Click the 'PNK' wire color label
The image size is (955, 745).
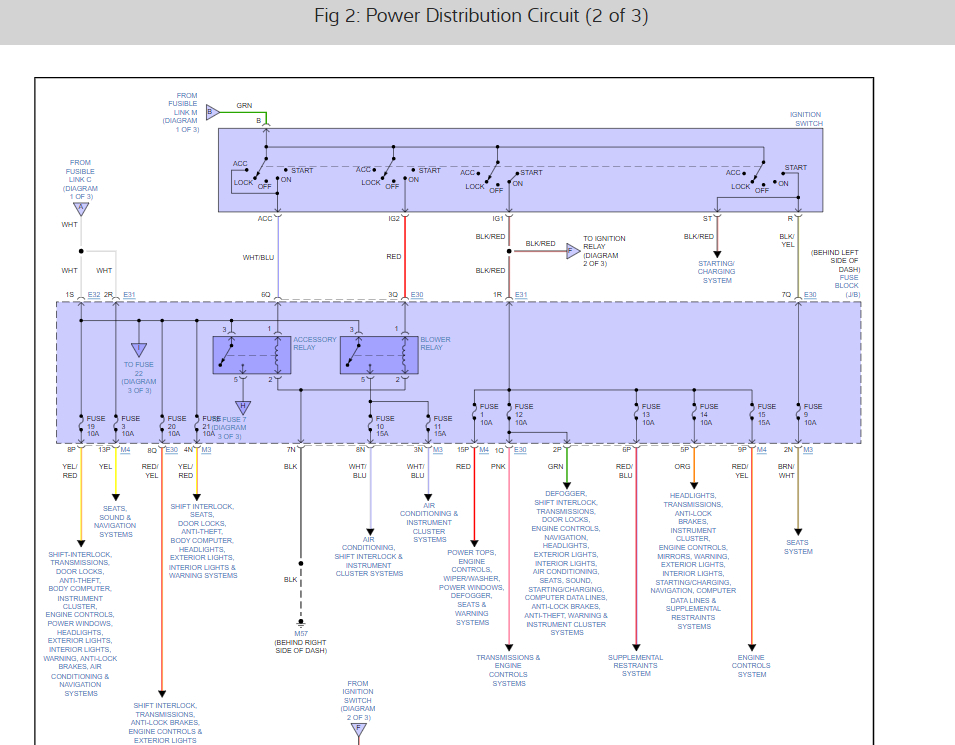coord(498,467)
